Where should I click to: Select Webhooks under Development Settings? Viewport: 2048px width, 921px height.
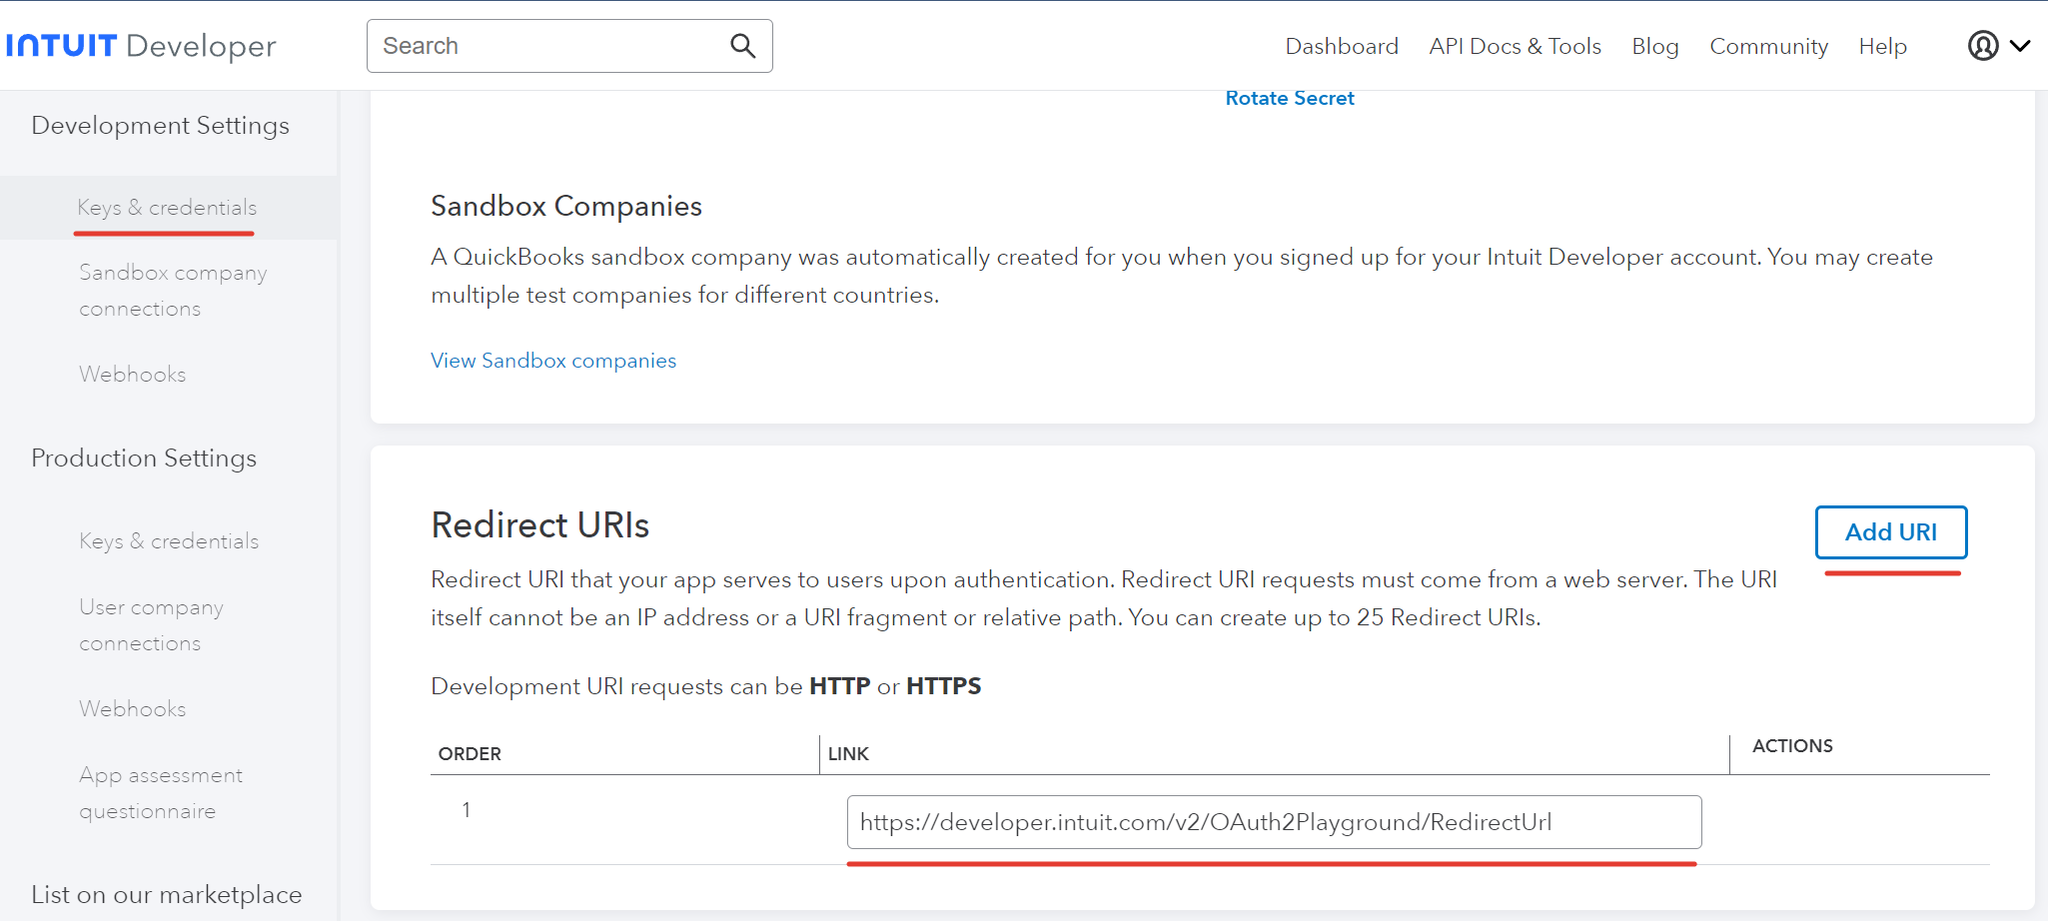click(x=132, y=374)
